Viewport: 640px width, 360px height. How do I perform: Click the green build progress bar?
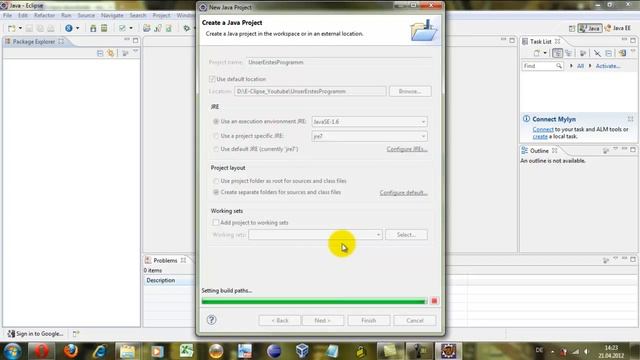point(314,302)
